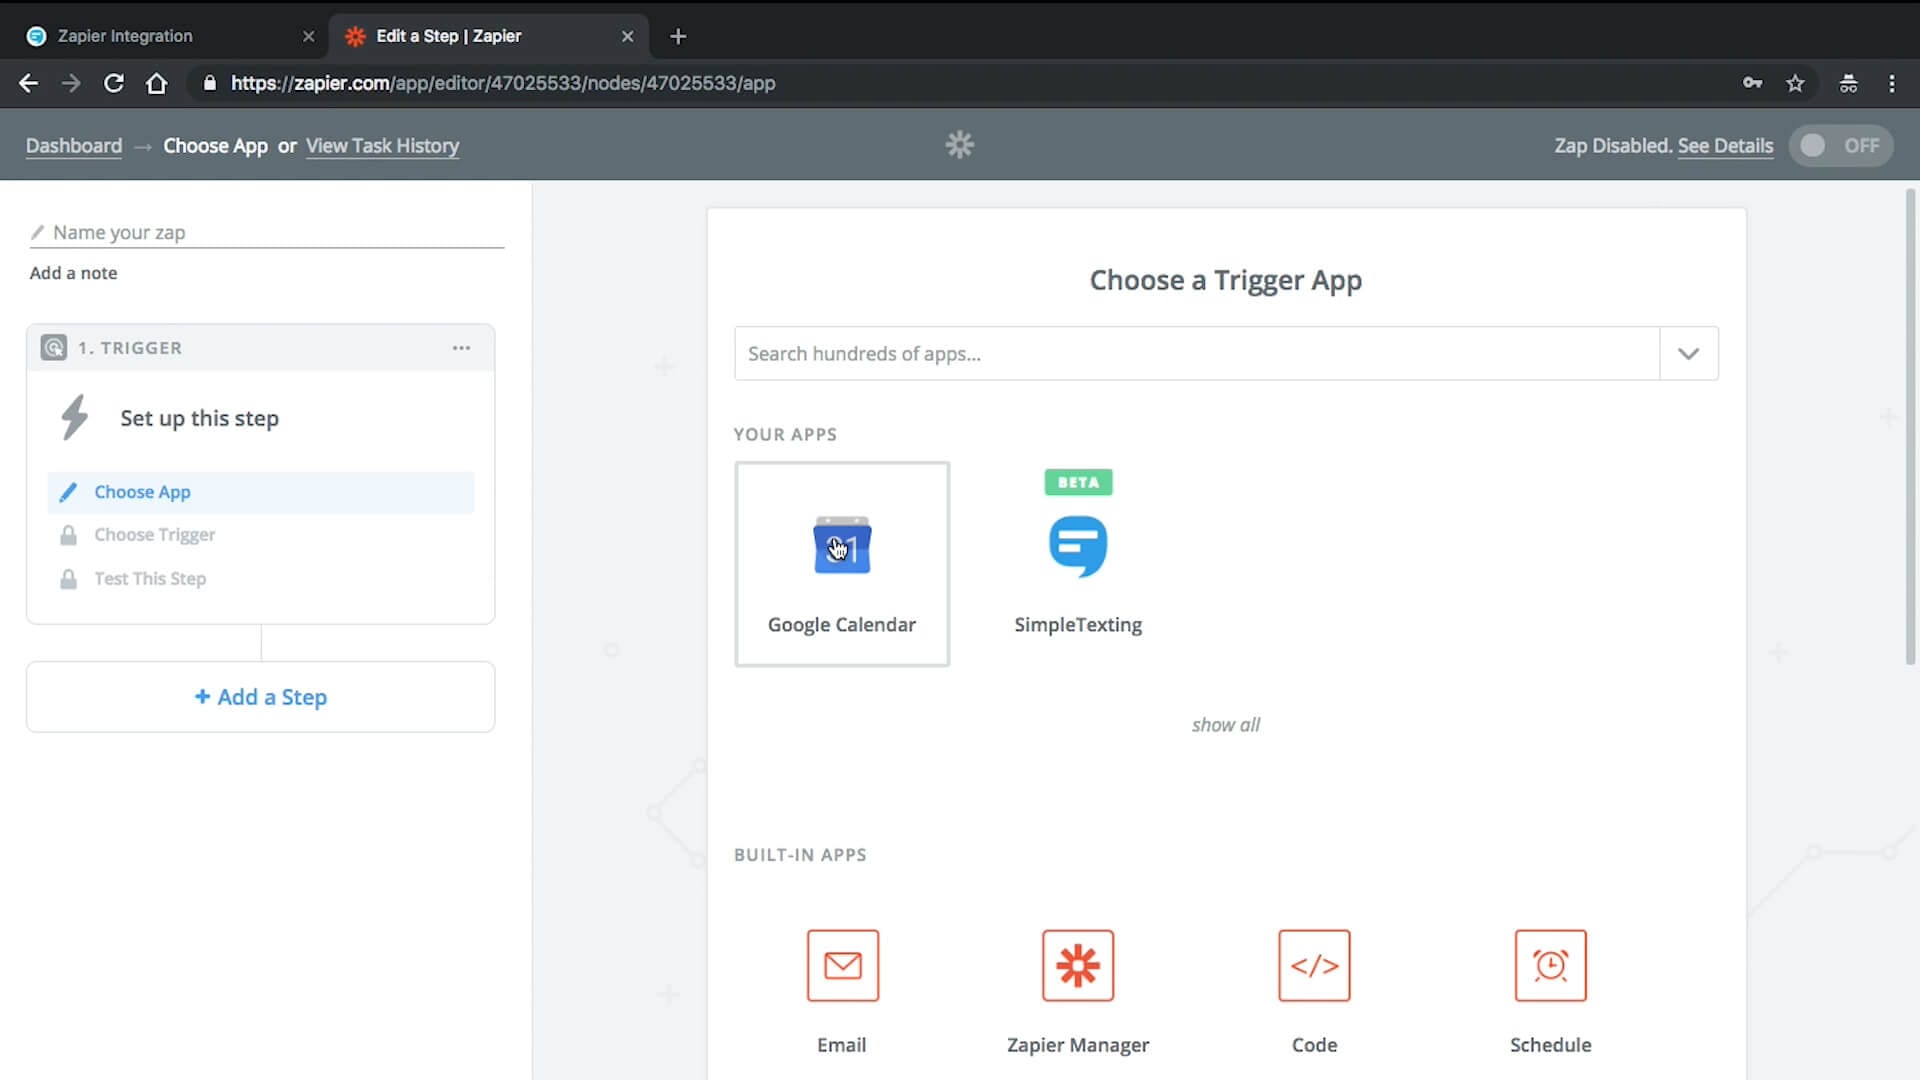This screenshot has height=1080, width=1920.
Task: Click the Search hundreds of apps field
Action: coord(1197,353)
